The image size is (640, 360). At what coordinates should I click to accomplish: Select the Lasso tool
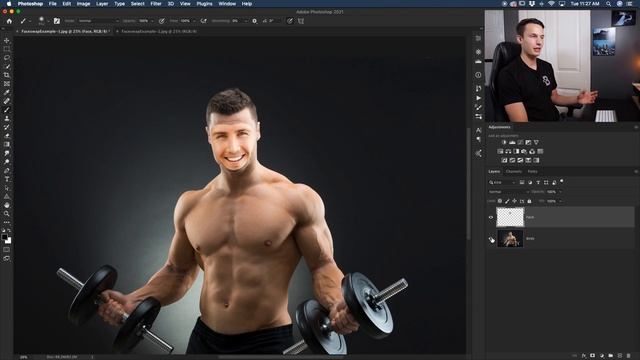coord(7,58)
